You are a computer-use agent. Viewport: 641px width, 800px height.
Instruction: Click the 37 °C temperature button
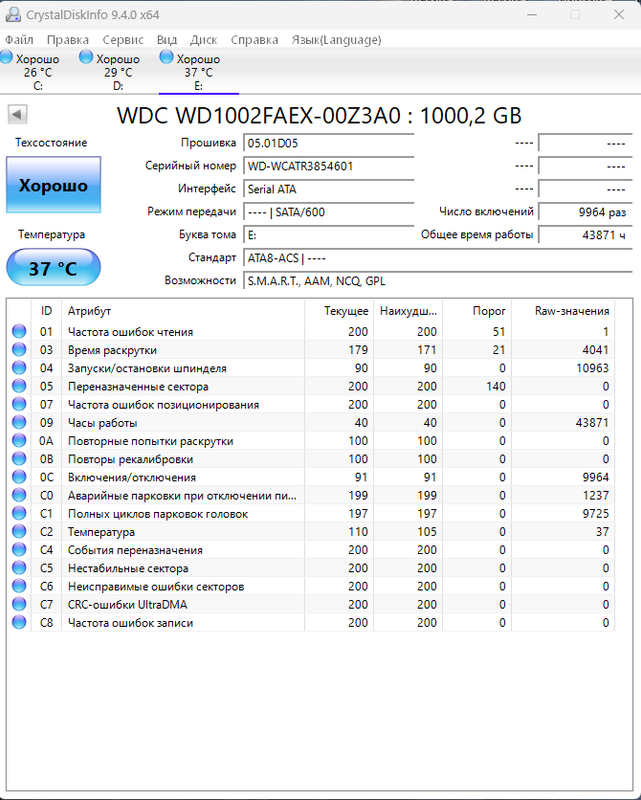54,267
